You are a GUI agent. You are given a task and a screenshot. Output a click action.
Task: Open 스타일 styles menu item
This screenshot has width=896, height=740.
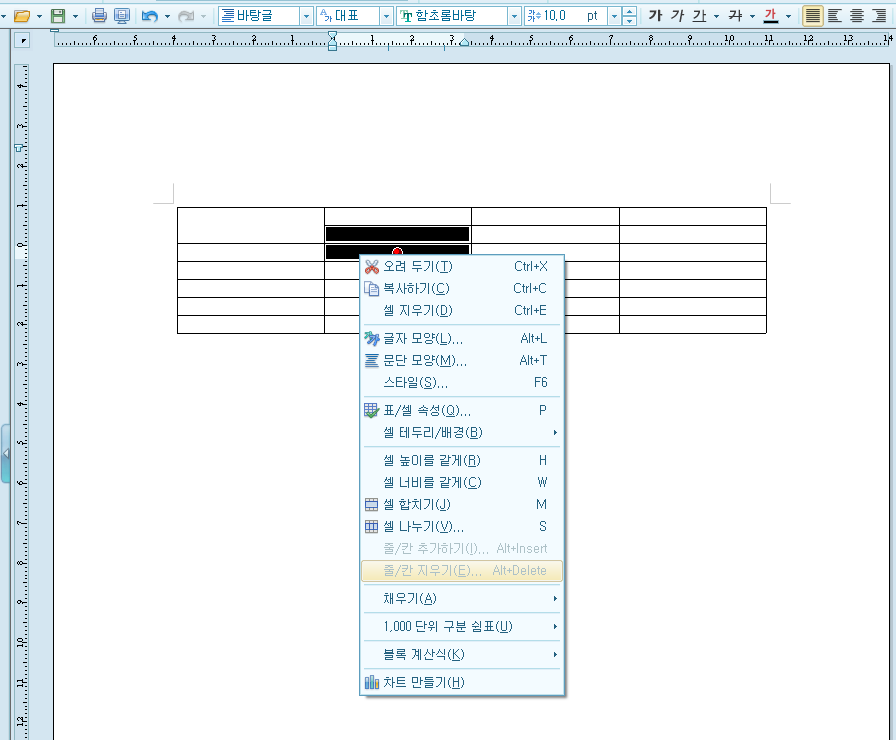click(462, 382)
